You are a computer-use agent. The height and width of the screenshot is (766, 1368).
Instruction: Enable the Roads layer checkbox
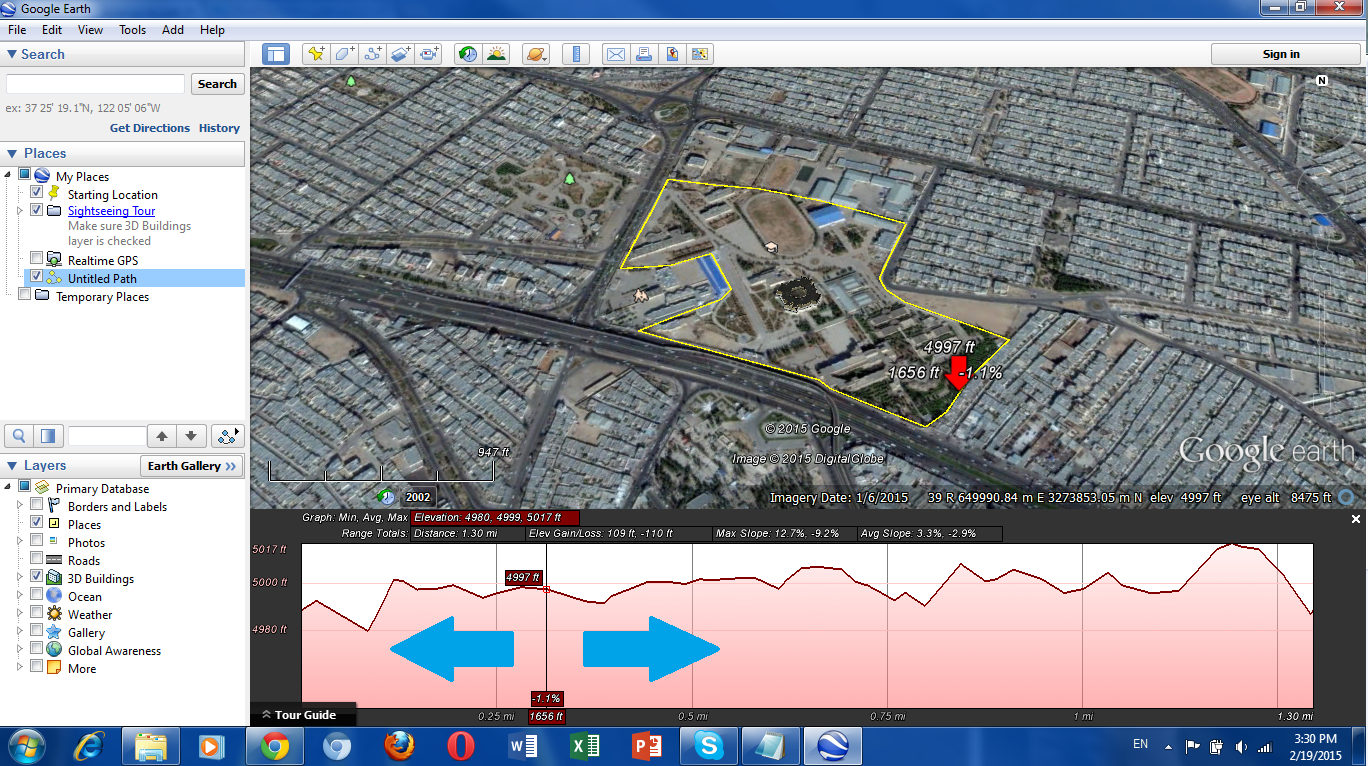click(x=37, y=559)
